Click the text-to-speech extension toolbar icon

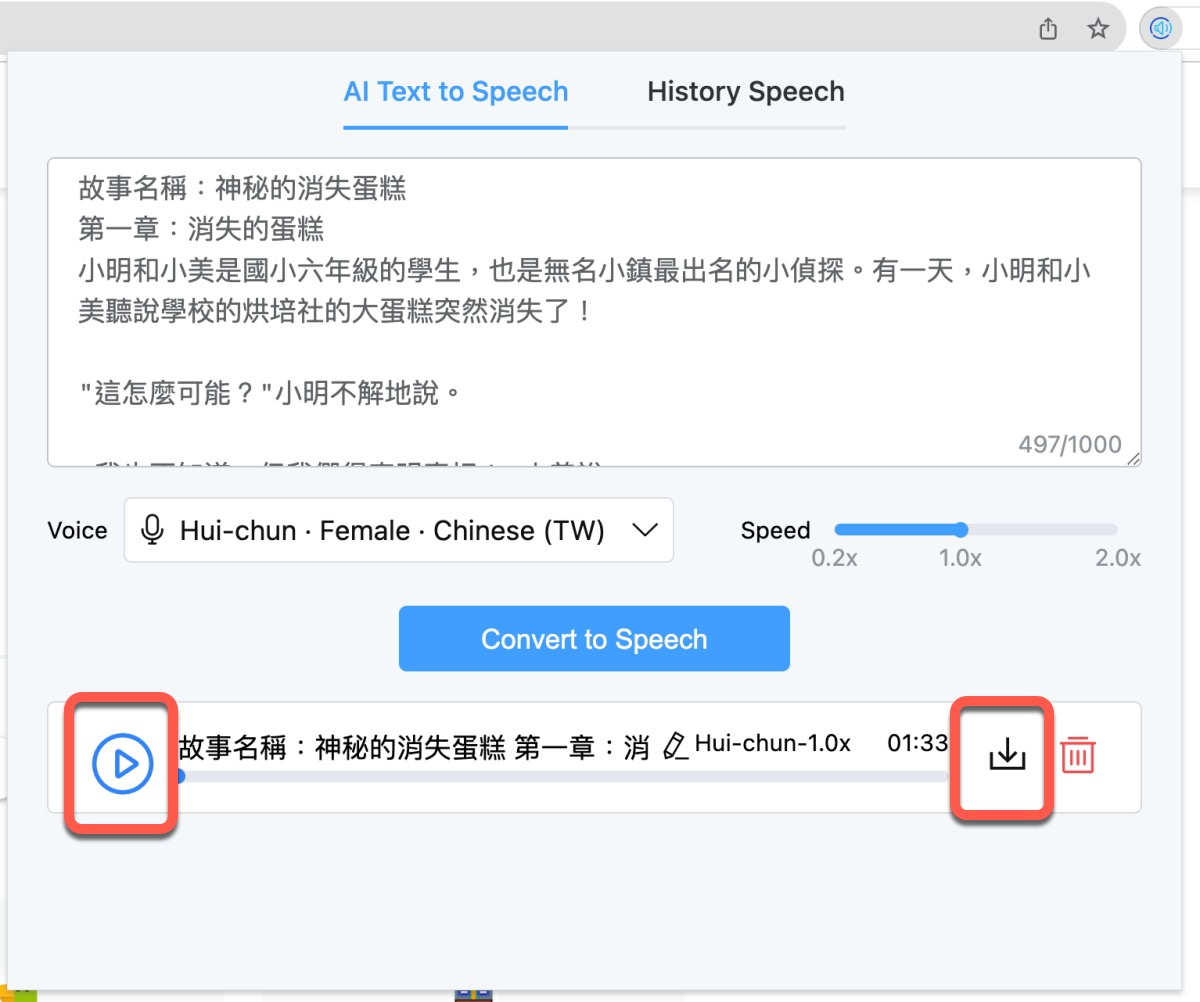tap(1160, 29)
